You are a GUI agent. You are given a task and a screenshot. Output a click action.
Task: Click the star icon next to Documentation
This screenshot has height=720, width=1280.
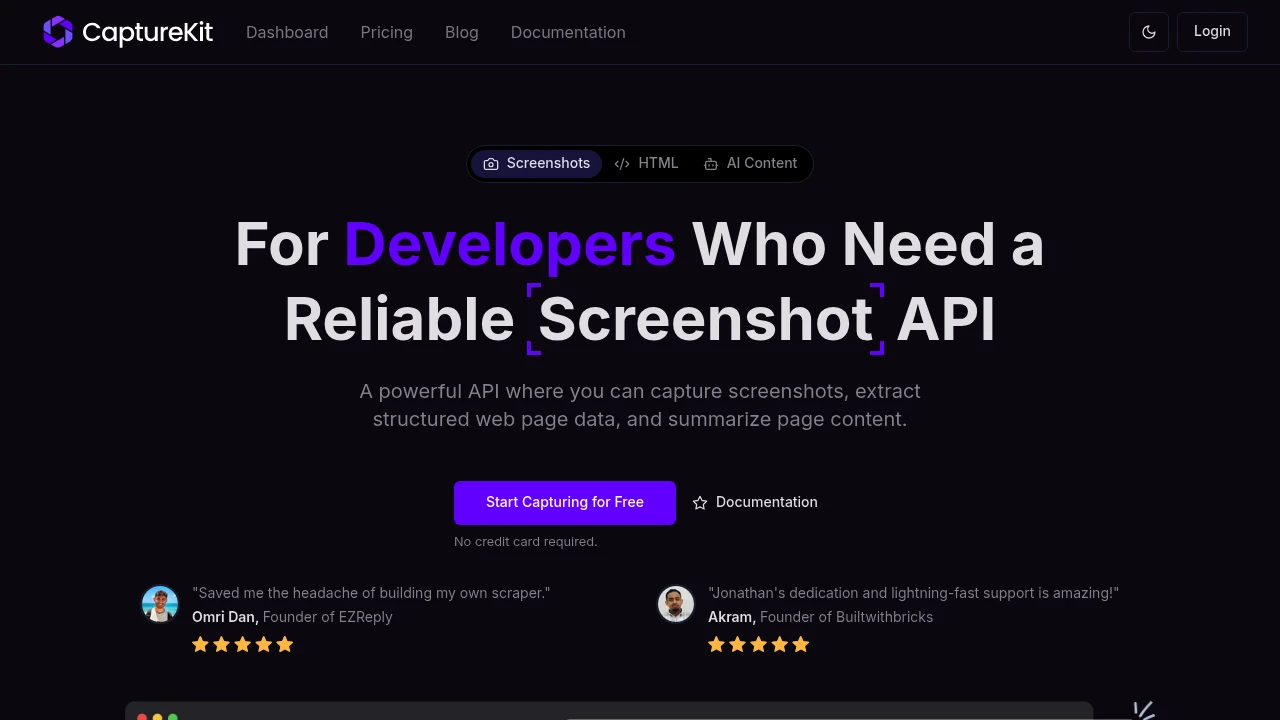point(700,503)
